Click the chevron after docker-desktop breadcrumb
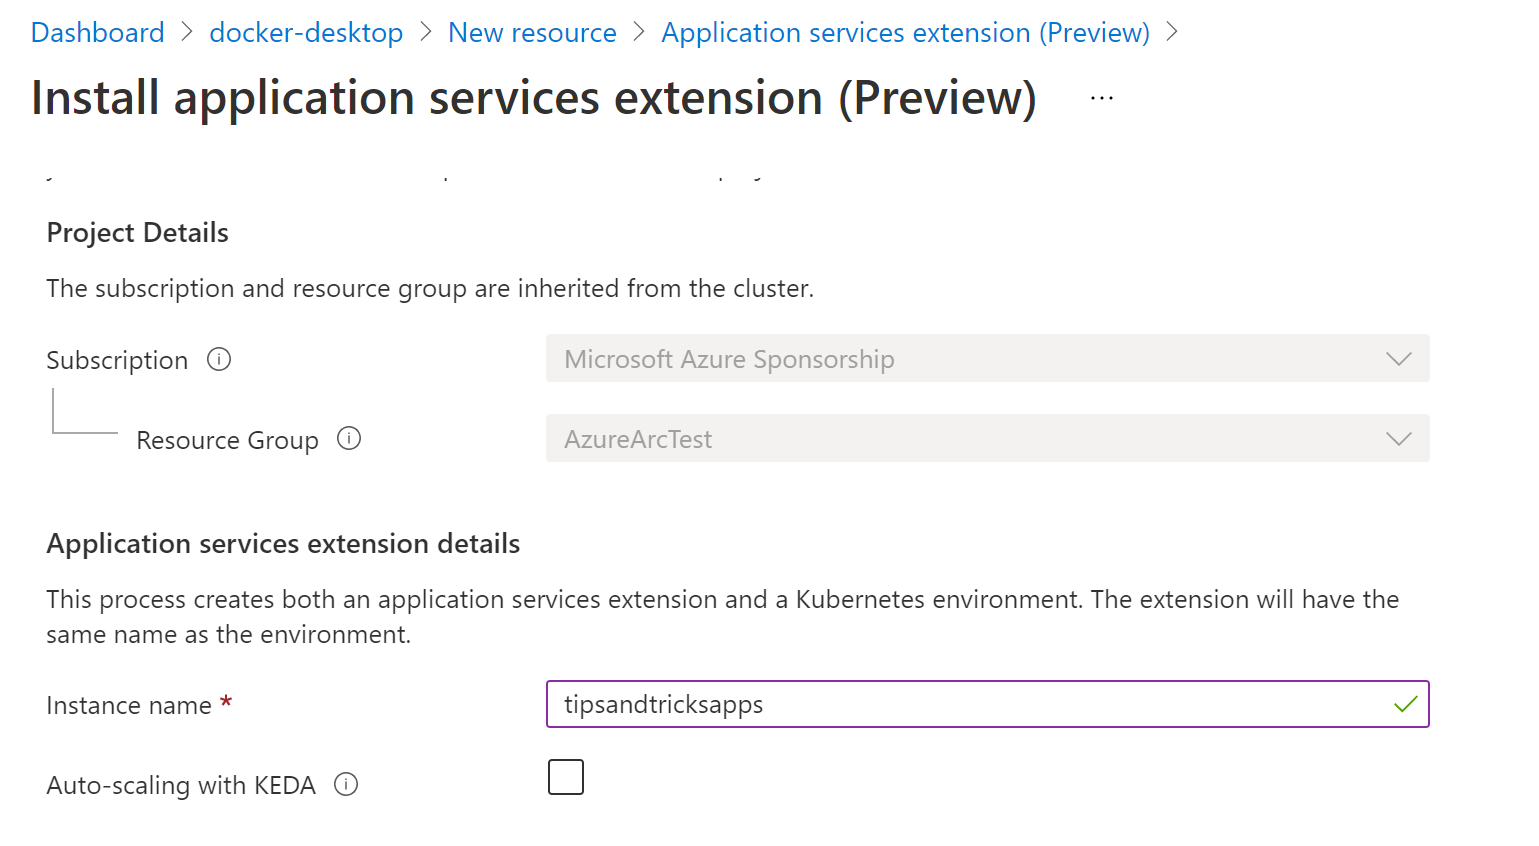Image resolution: width=1539 pixels, height=846 pixels. pyautogui.click(x=426, y=32)
